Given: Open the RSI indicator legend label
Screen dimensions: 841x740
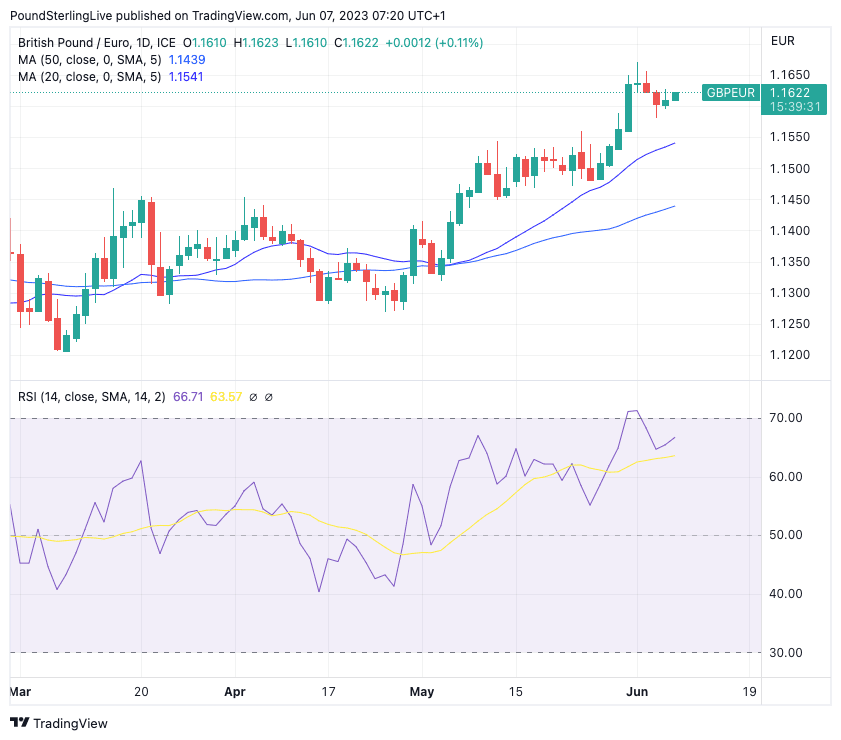Looking at the screenshot, I should [92, 397].
